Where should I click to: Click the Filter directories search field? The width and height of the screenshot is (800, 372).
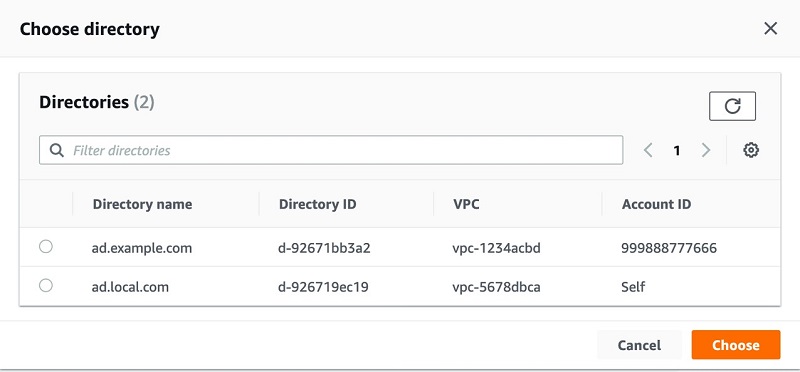(x=331, y=150)
